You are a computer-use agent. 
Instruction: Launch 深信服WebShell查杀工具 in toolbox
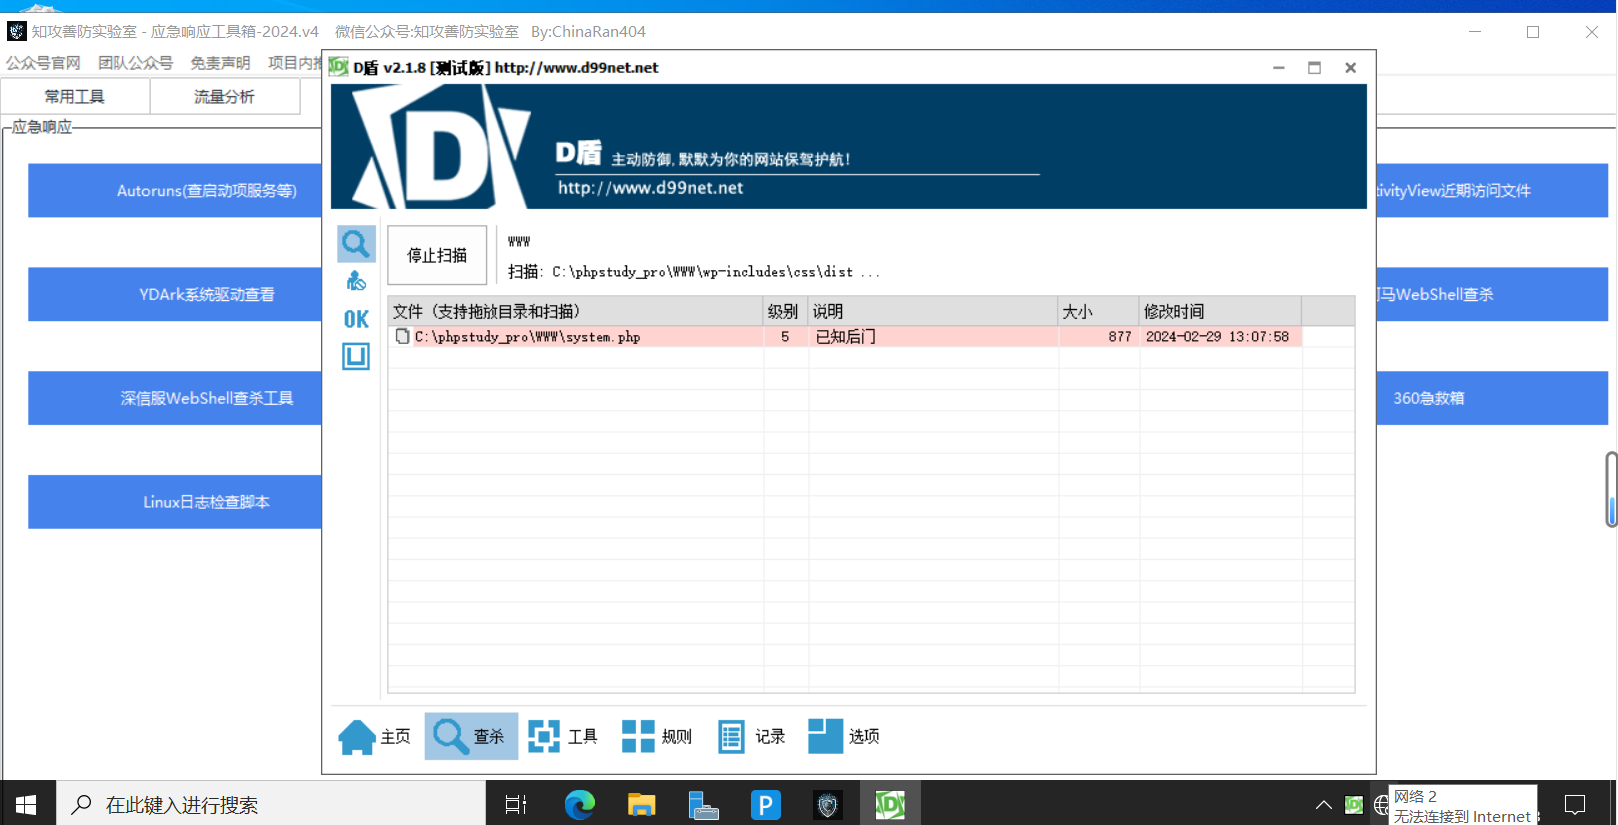pyautogui.click(x=175, y=398)
